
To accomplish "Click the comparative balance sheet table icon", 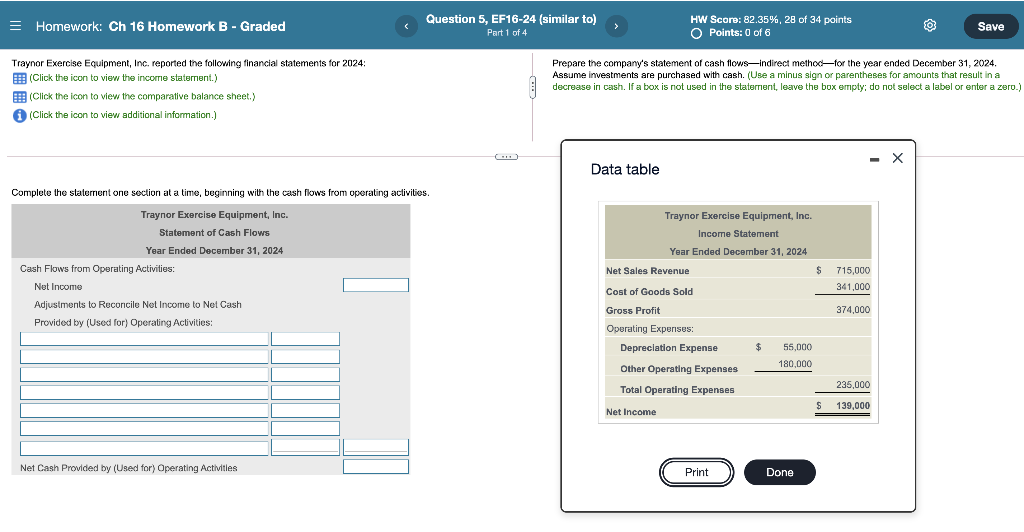I will (x=20, y=97).
